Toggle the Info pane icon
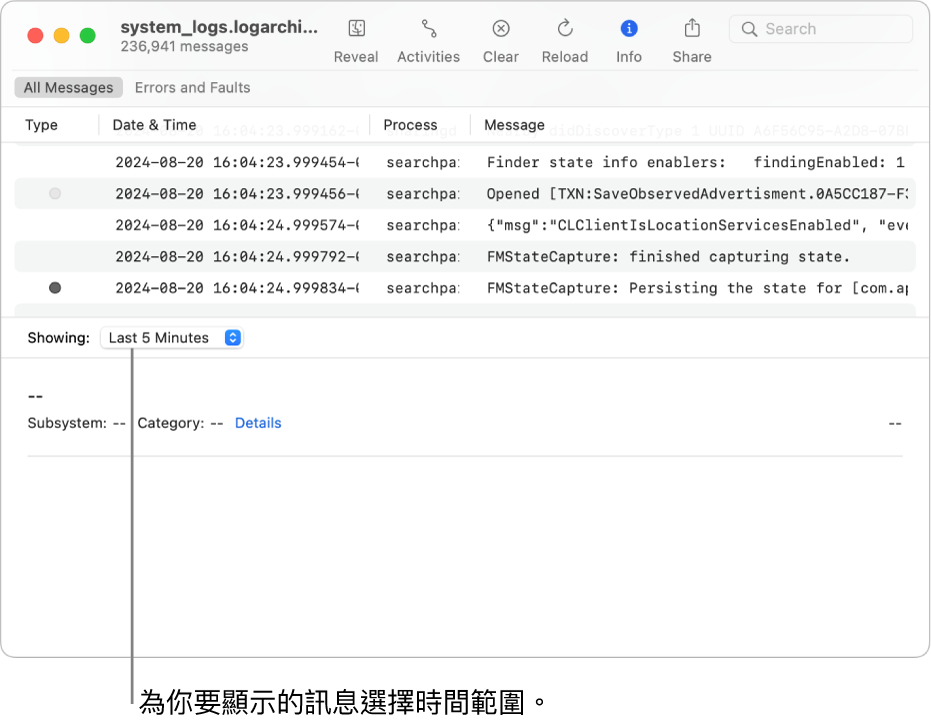The height and width of the screenshot is (724, 931). coord(629,29)
